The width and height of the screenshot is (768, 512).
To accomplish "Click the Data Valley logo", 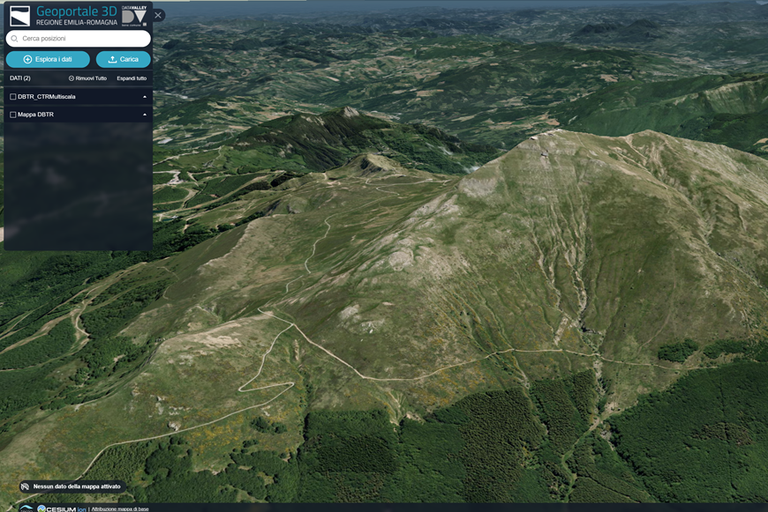I will point(135,15).
